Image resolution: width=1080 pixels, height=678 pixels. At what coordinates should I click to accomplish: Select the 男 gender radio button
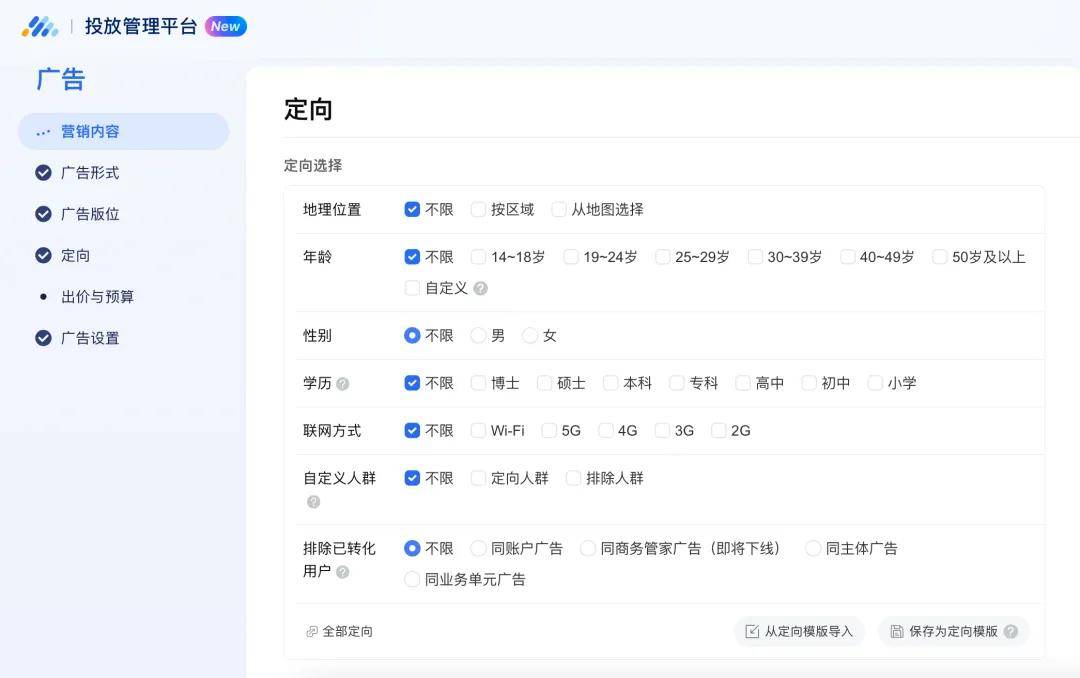point(478,336)
